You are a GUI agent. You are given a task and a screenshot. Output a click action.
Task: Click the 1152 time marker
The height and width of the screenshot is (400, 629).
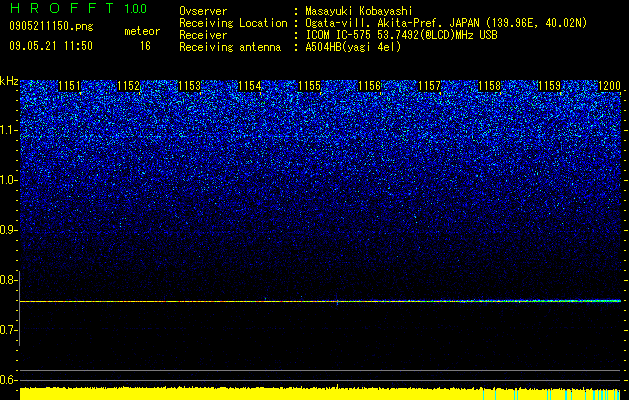[129, 86]
